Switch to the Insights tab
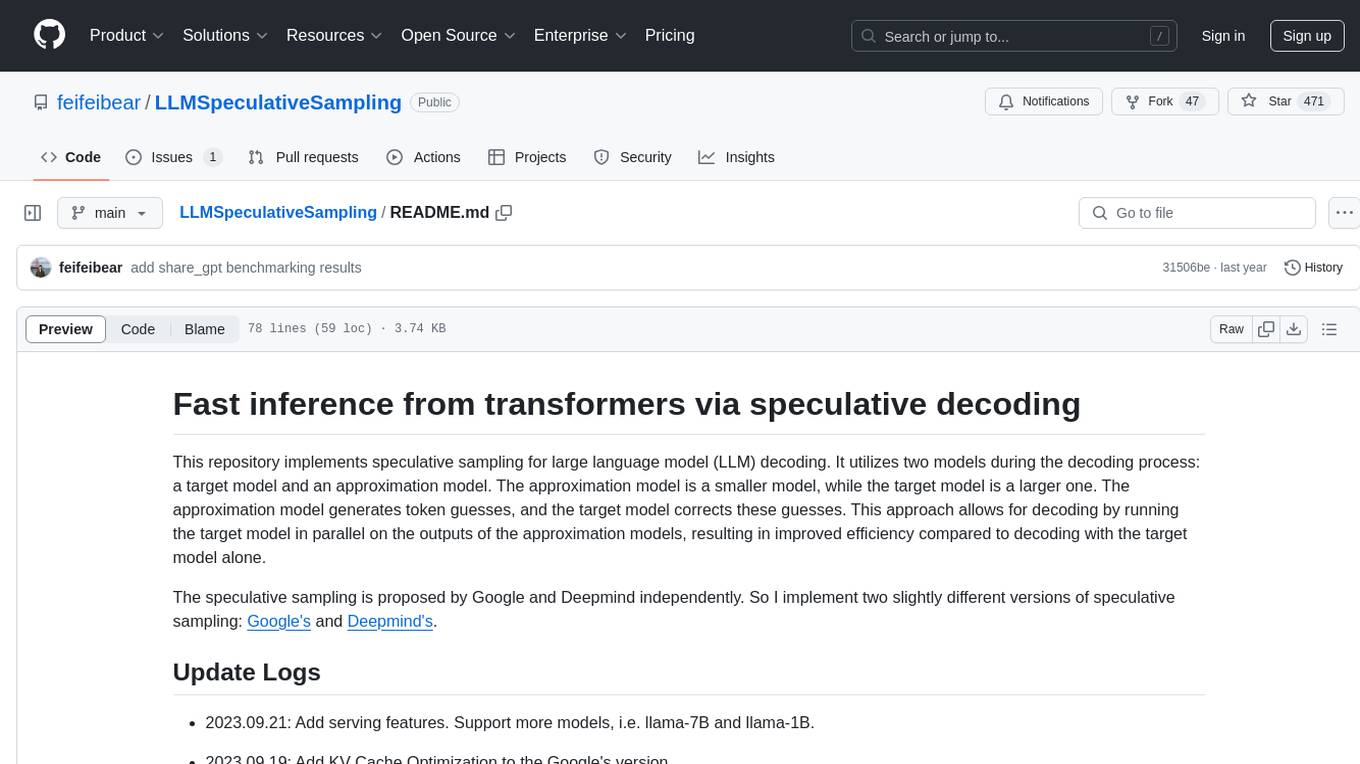 [736, 157]
